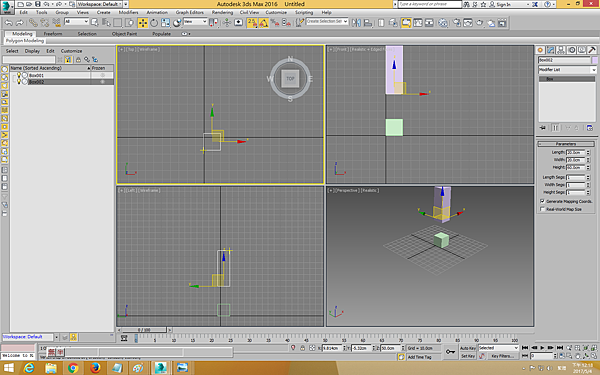This screenshot has width=600, height=375.
Task: Click the Set Keys large key icon
Action: pos(450,352)
